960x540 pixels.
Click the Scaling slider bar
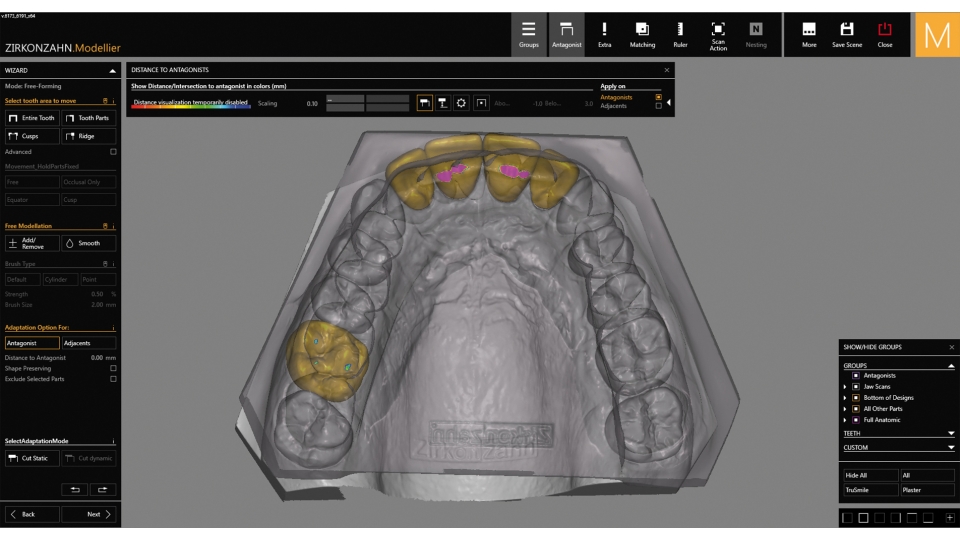pos(367,103)
